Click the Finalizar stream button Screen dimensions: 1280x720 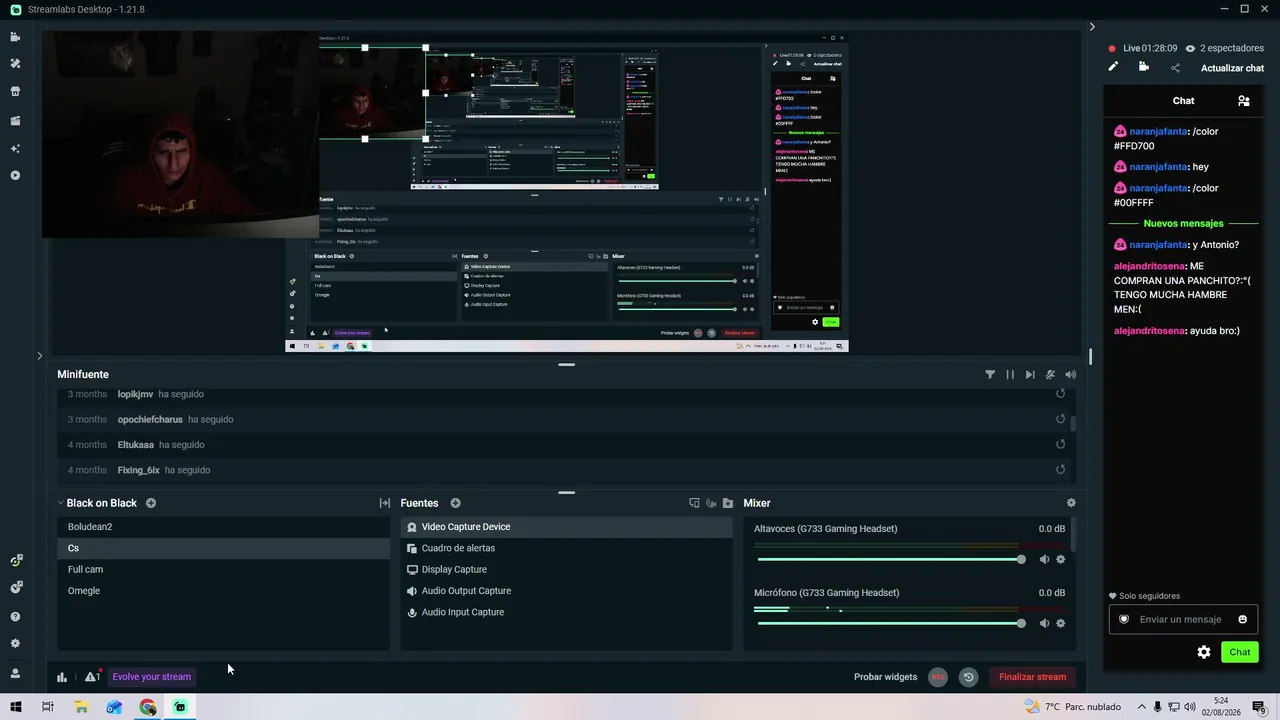click(1032, 677)
